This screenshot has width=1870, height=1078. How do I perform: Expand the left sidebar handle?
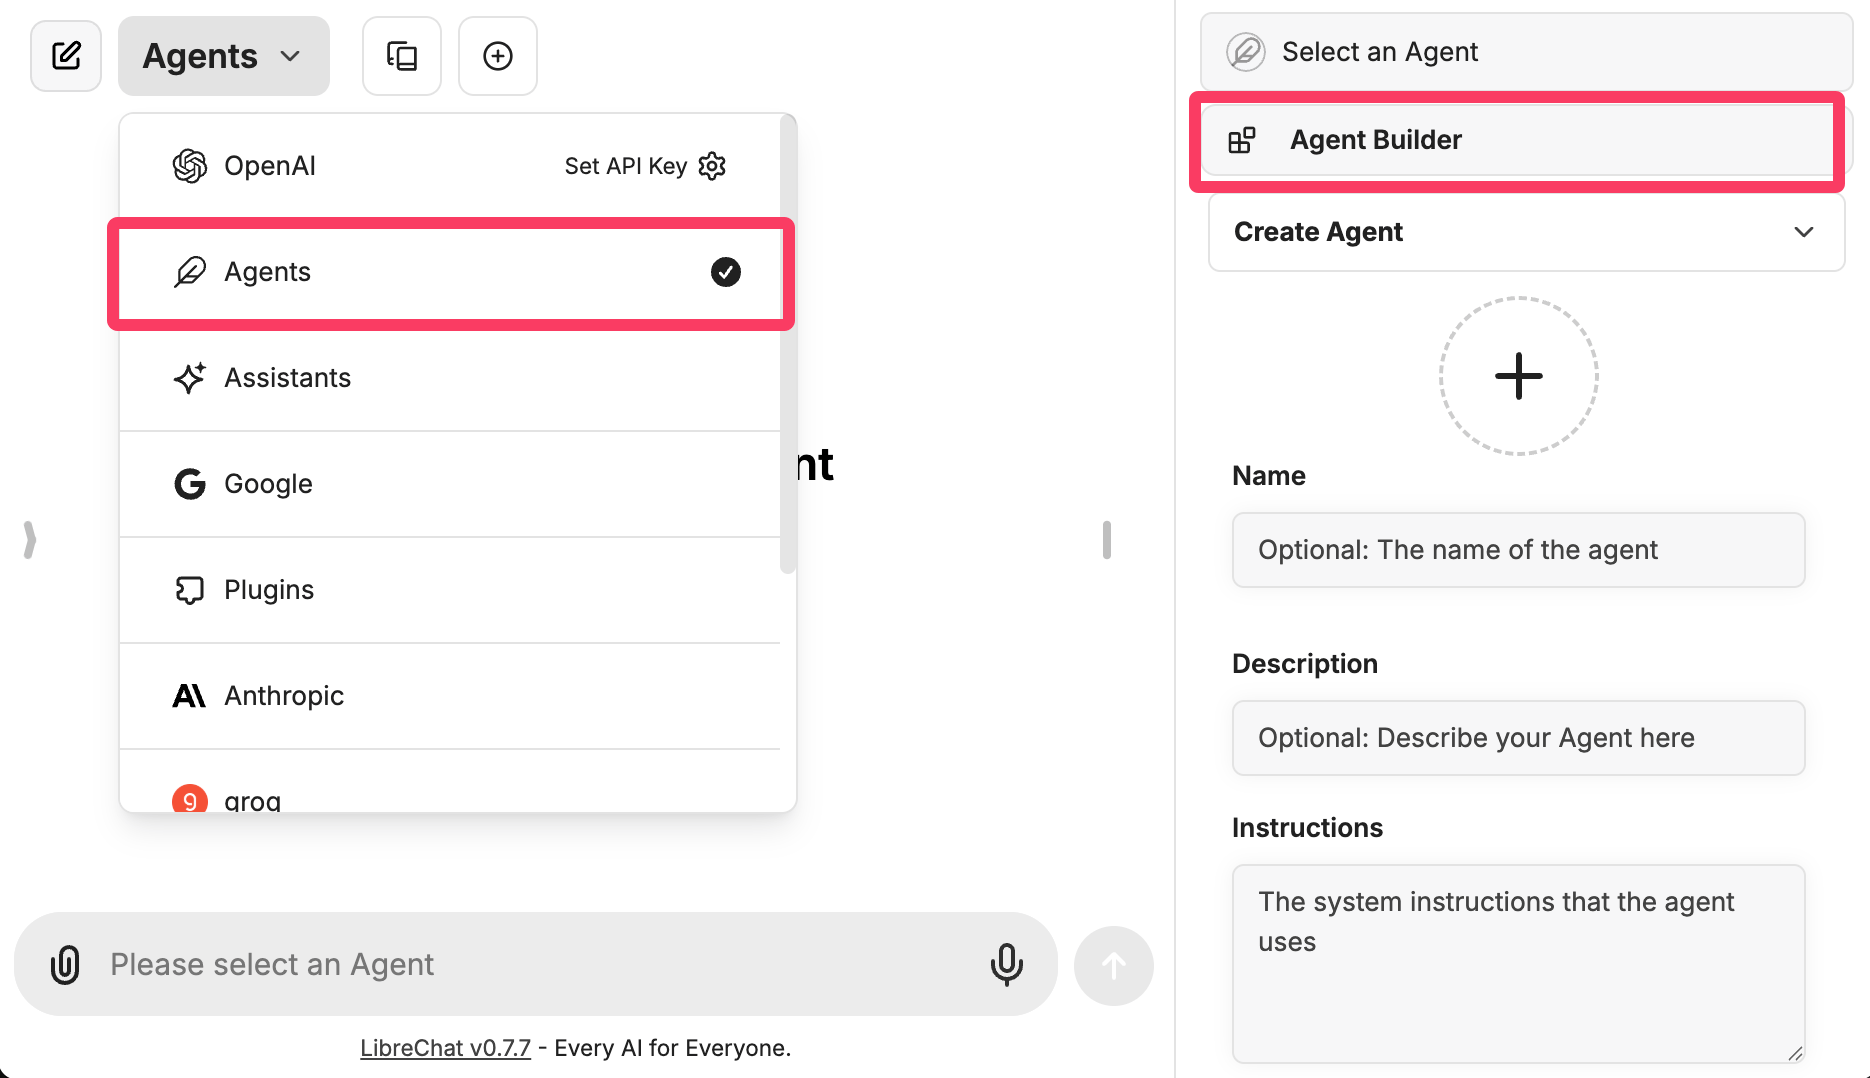click(x=30, y=540)
